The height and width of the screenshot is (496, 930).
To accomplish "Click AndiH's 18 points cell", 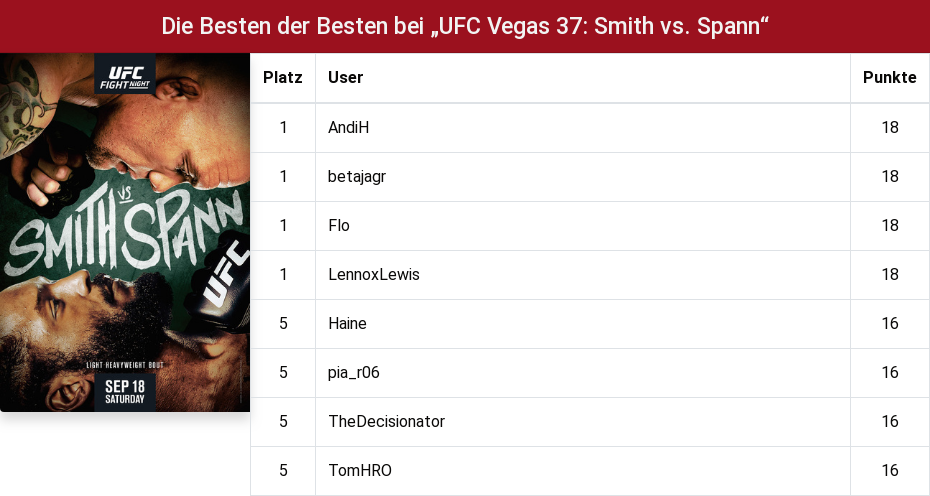I will (890, 128).
